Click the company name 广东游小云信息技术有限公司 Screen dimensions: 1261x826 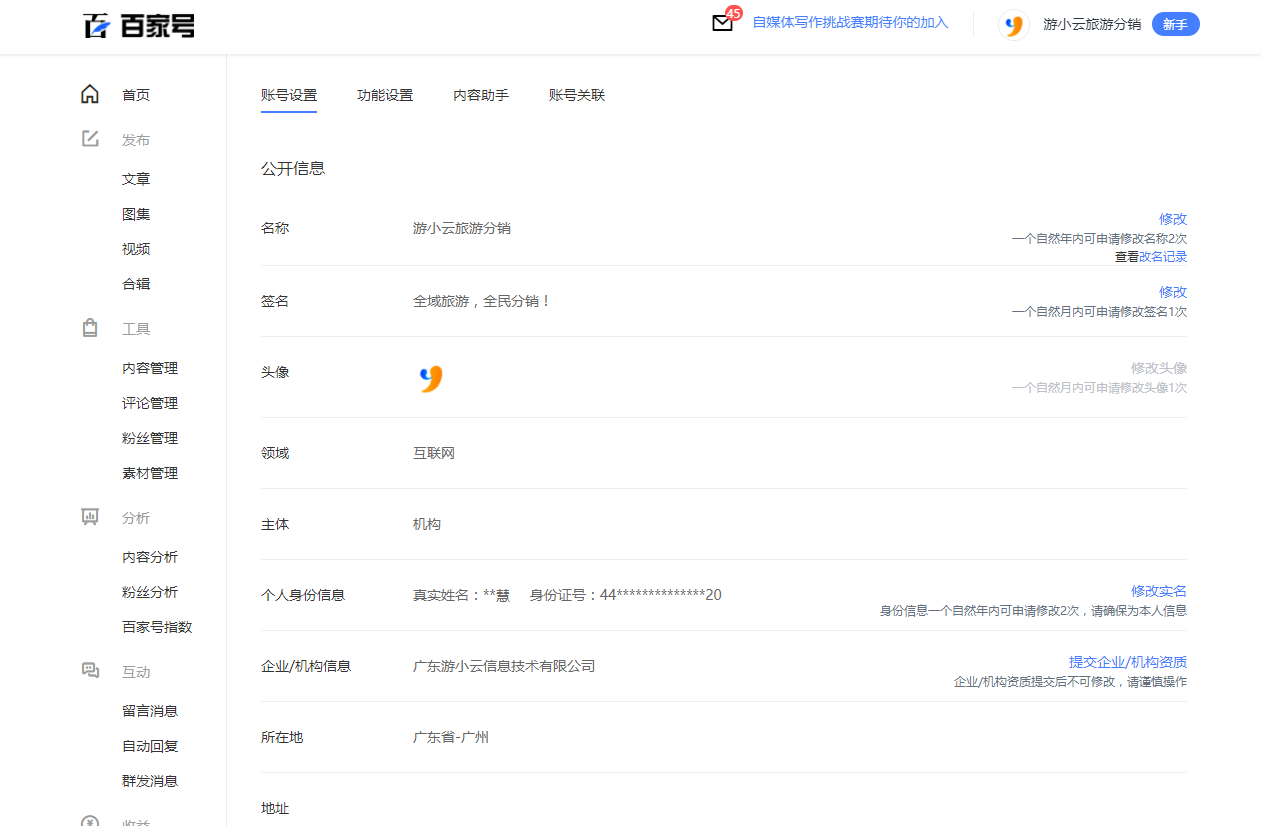pos(504,666)
